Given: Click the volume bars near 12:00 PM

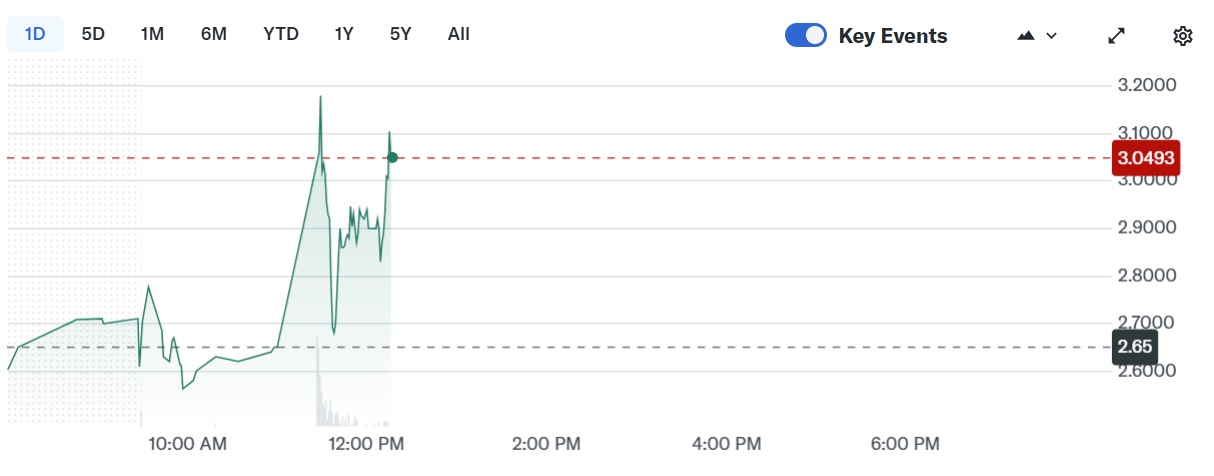Looking at the screenshot, I should 322,403.
